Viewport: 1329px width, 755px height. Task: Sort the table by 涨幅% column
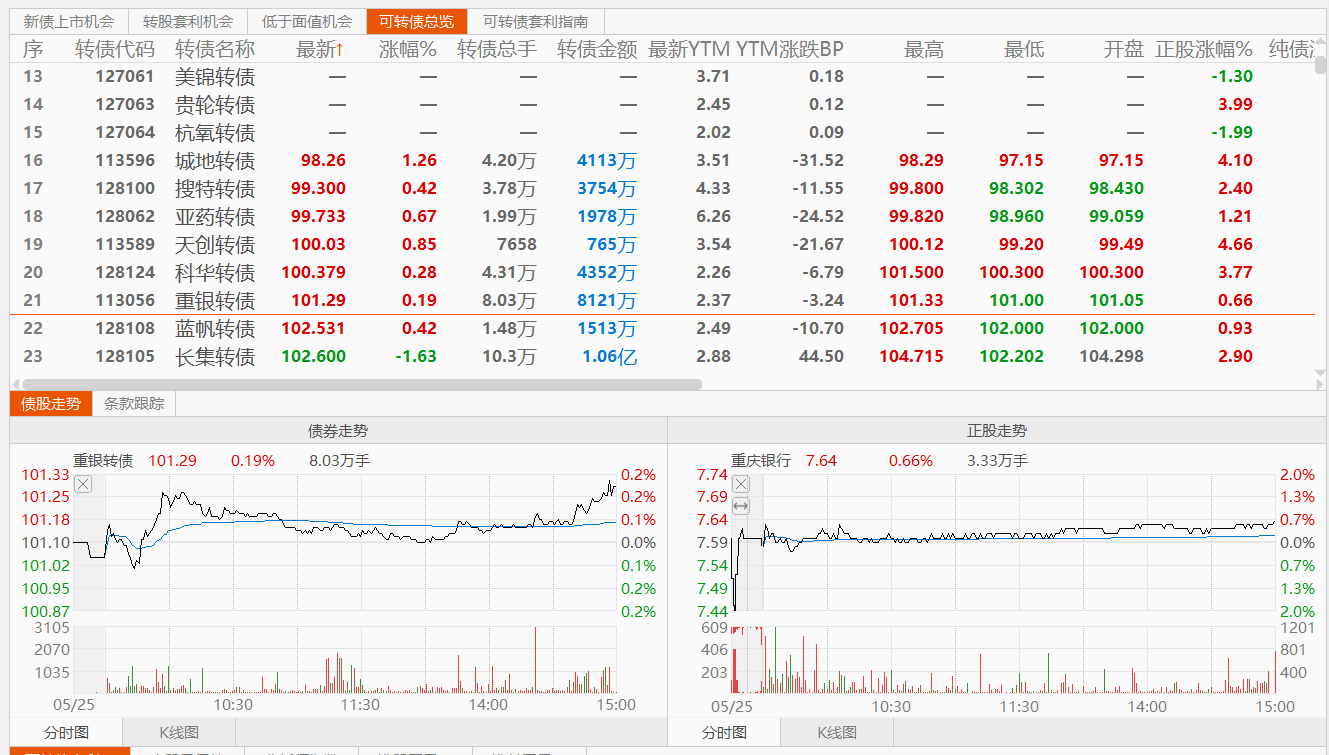(x=407, y=49)
